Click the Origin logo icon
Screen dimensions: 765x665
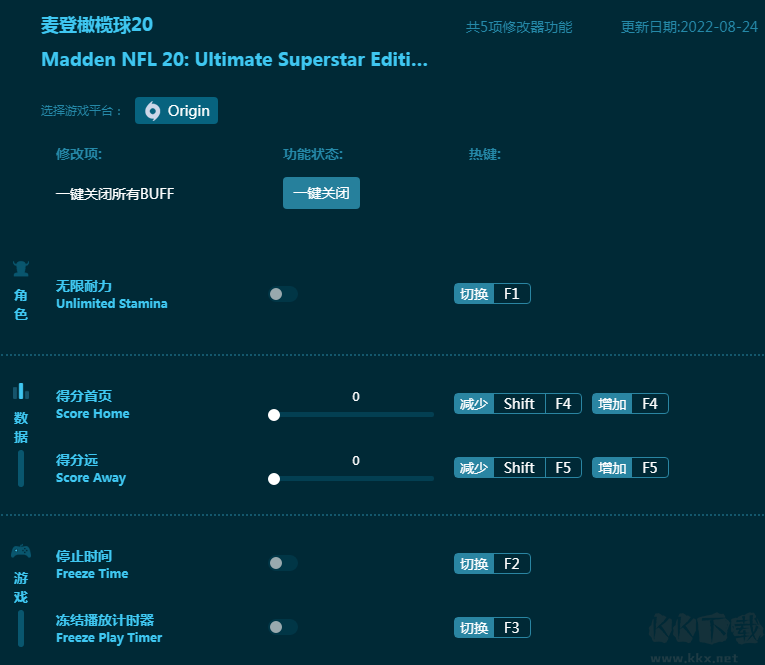coord(152,111)
